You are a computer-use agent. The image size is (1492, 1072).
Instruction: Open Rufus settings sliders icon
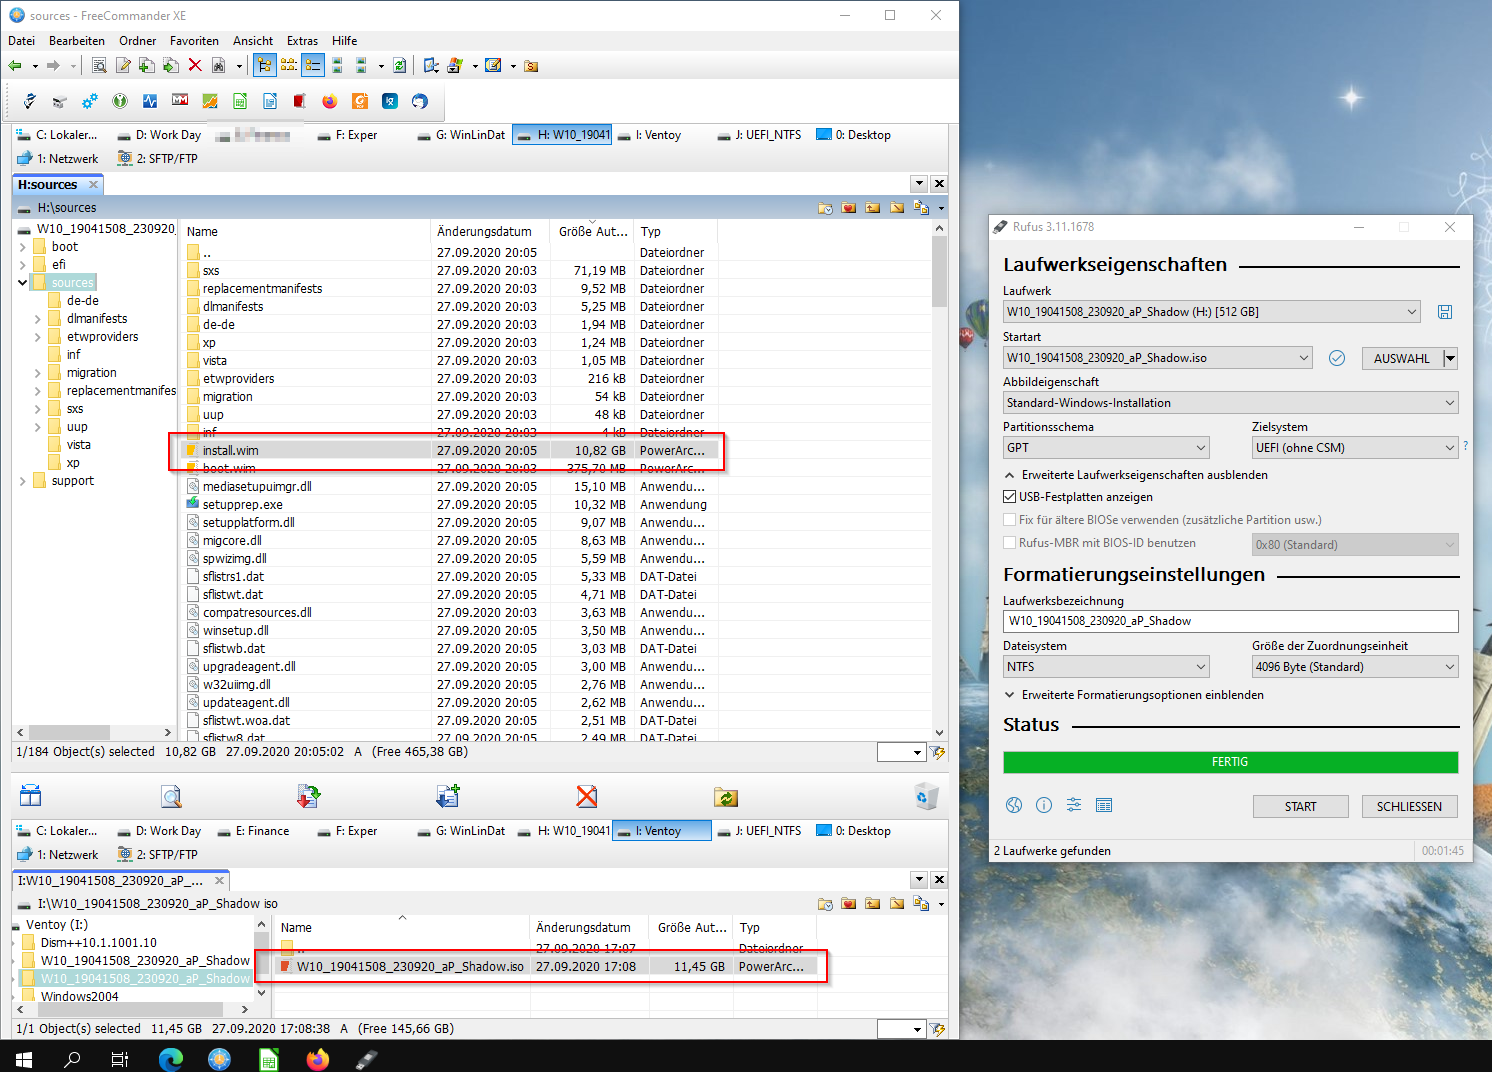pyautogui.click(x=1074, y=805)
